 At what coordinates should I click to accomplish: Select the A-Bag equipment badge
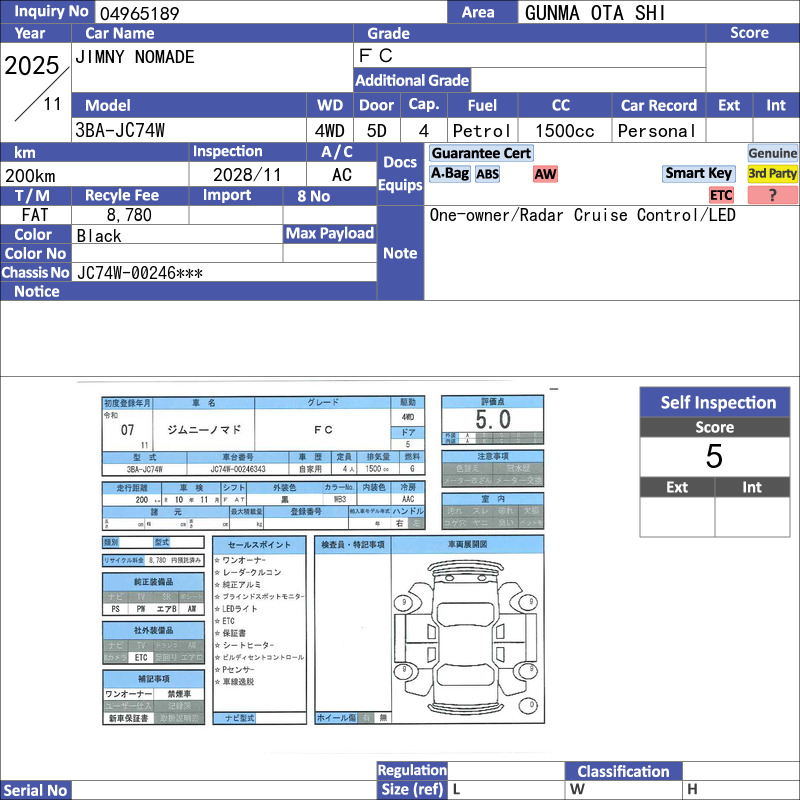coord(449,173)
